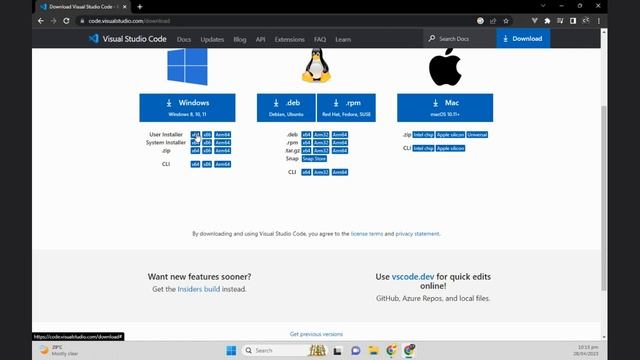Download Mac CLI Apple silicon
Screen dimensions: 640x360
point(450,148)
